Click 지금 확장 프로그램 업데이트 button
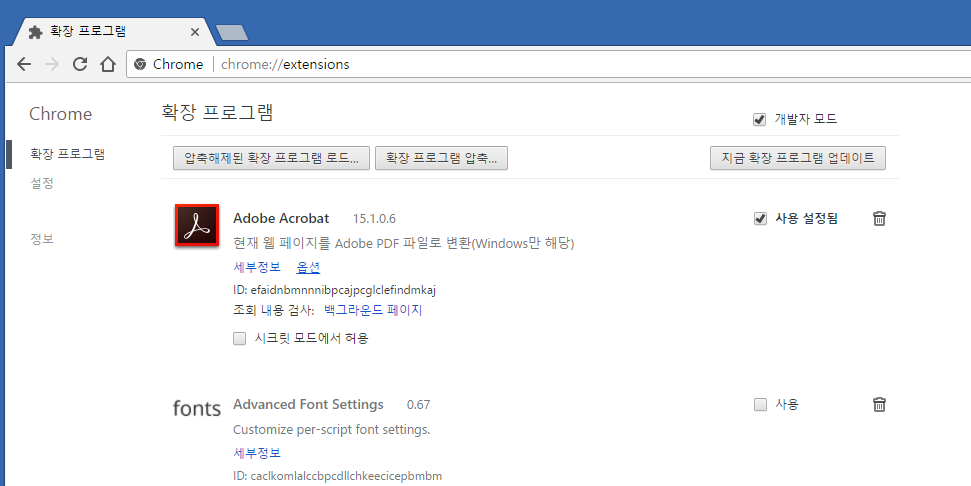 [x=797, y=158]
